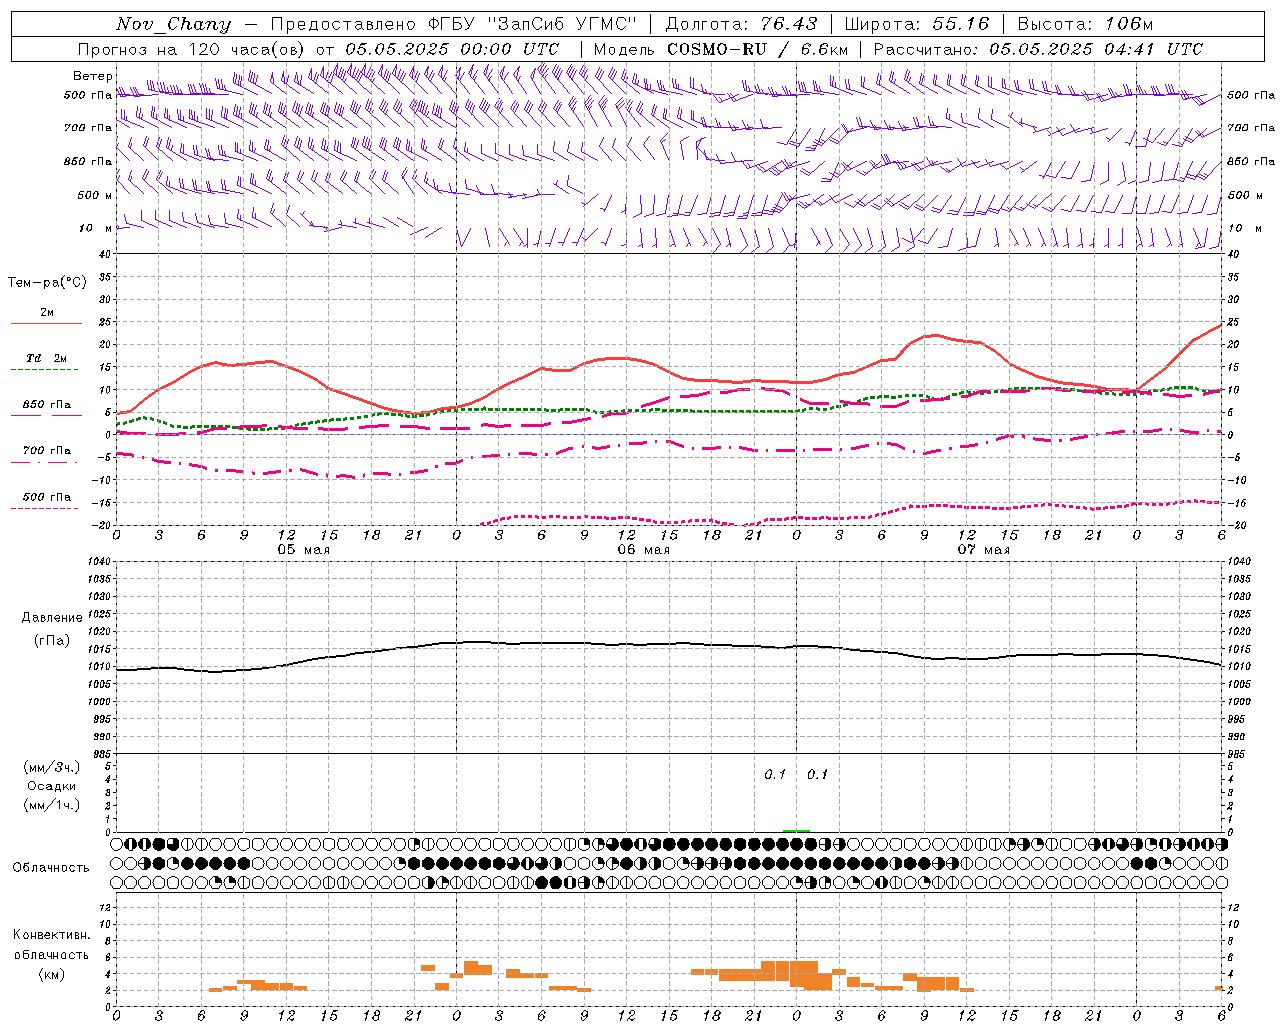Select the 'Давление' pressure panel label
Image resolution: width=1280 pixels, height=1024 pixels.
(x=52, y=618)
